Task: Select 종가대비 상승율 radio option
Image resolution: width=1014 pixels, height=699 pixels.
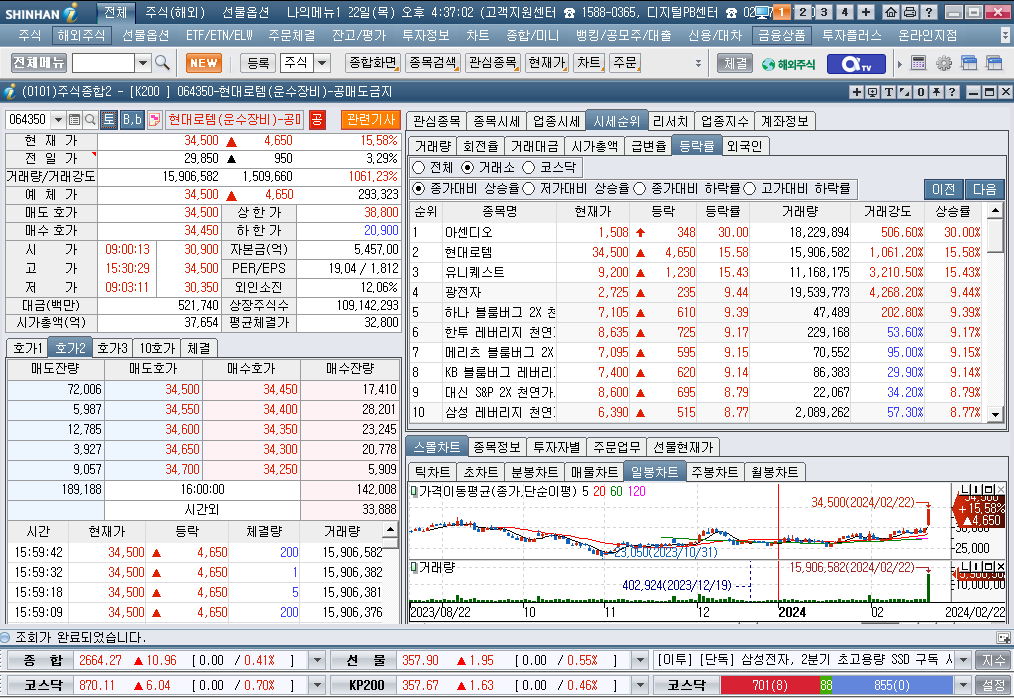Action: pos(418,188)
